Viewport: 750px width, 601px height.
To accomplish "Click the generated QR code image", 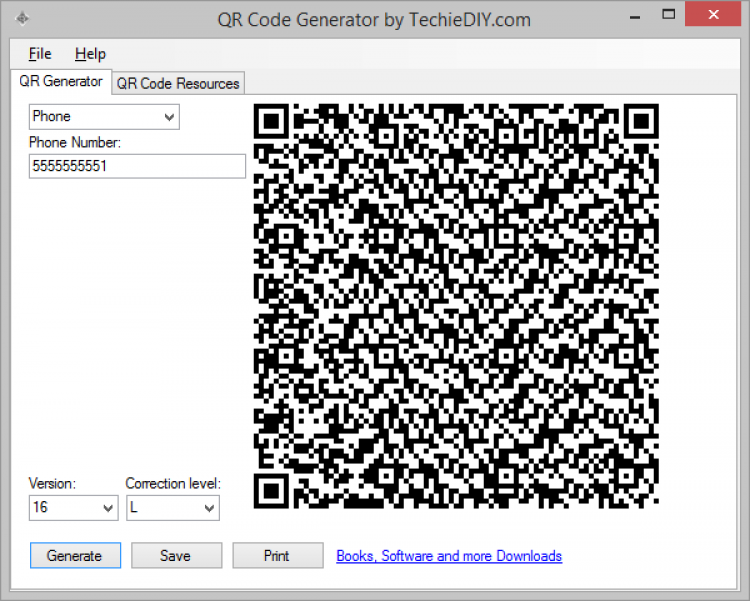I will pyautogui.click(x=456, y=306).
